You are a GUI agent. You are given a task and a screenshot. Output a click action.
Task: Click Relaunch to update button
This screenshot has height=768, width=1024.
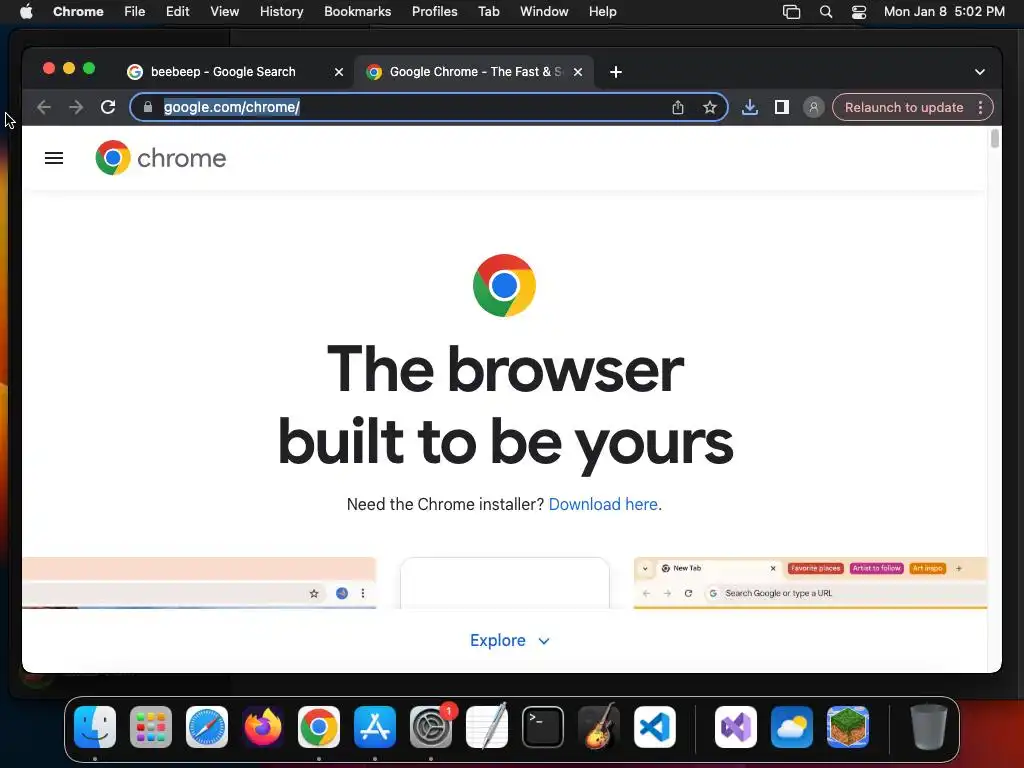click(904, 107)
